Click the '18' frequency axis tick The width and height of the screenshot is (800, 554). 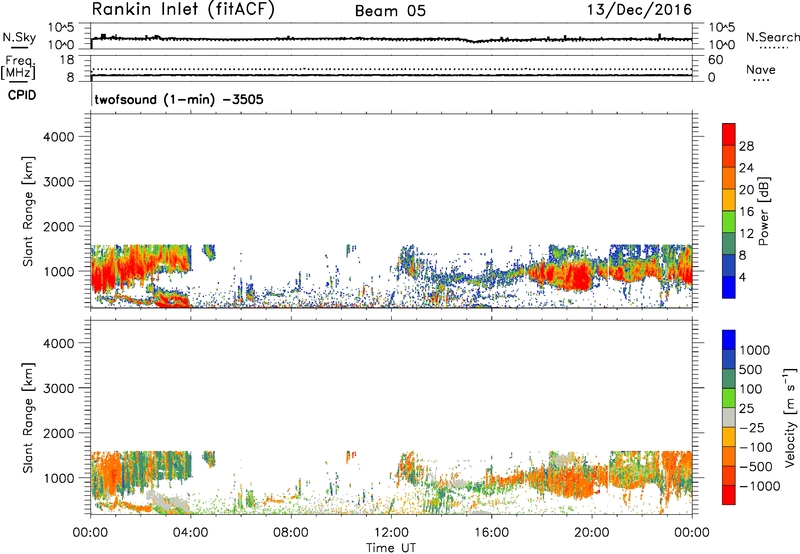[x=67, y=60]
